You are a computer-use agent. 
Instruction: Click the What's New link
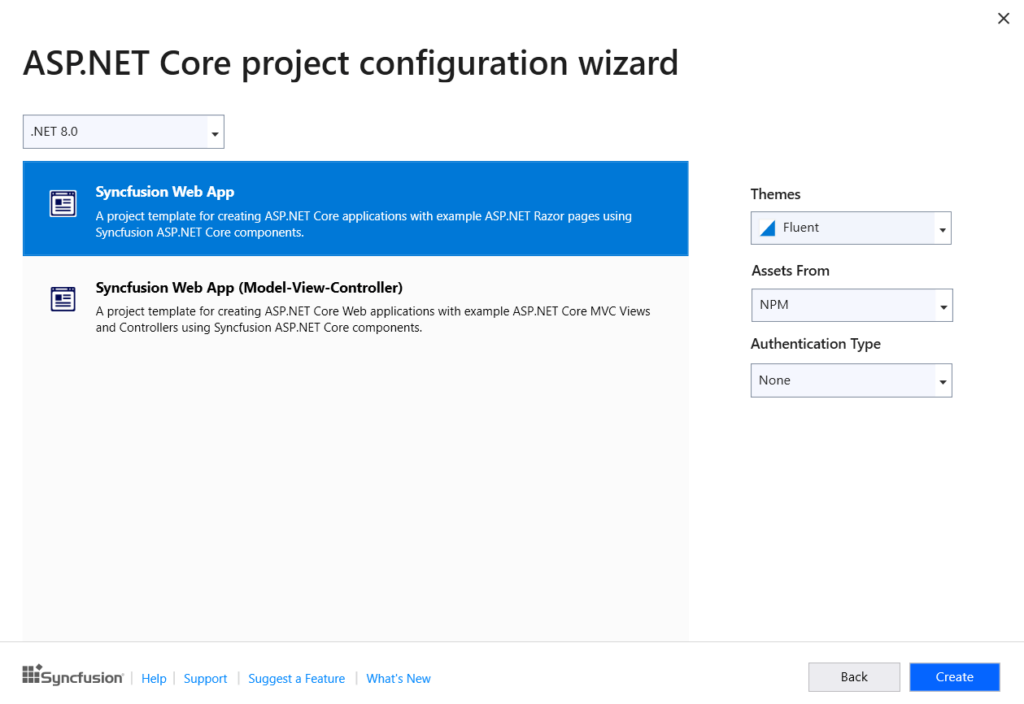pyautogui.click(x=398, y=678)
